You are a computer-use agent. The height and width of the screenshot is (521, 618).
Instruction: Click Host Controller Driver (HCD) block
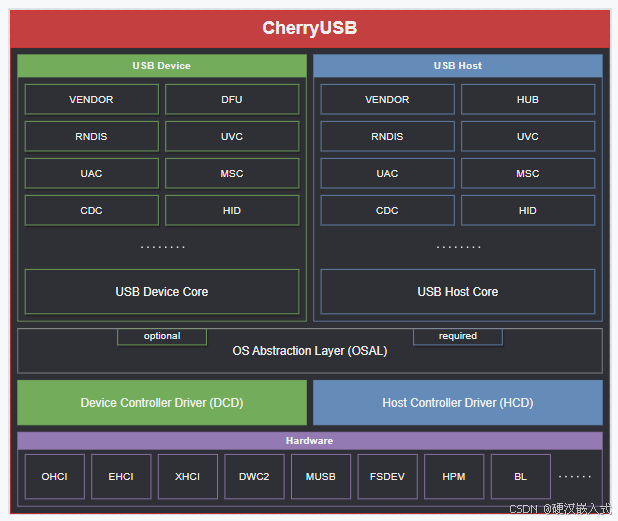(458, 403)
